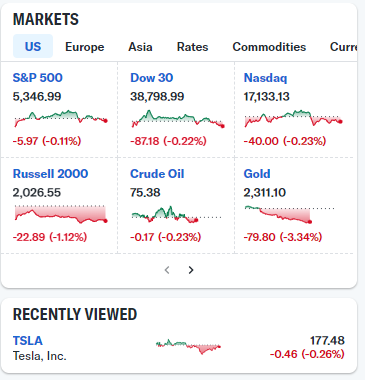
Task: Open the S&P 500 sparkline chart
Action: tap(61, 119)
